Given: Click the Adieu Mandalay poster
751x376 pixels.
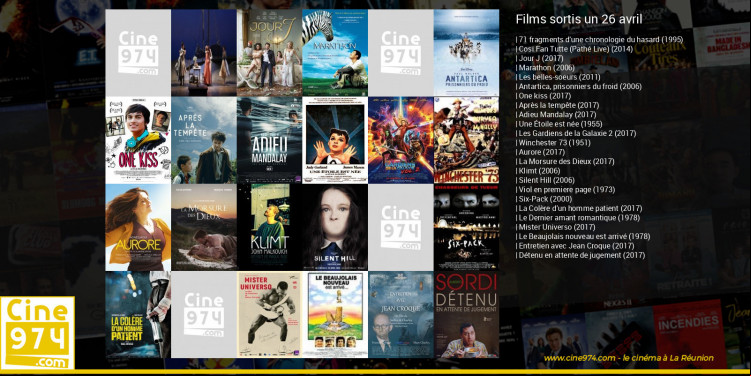Looking at the screenshot, I should 269,140.
